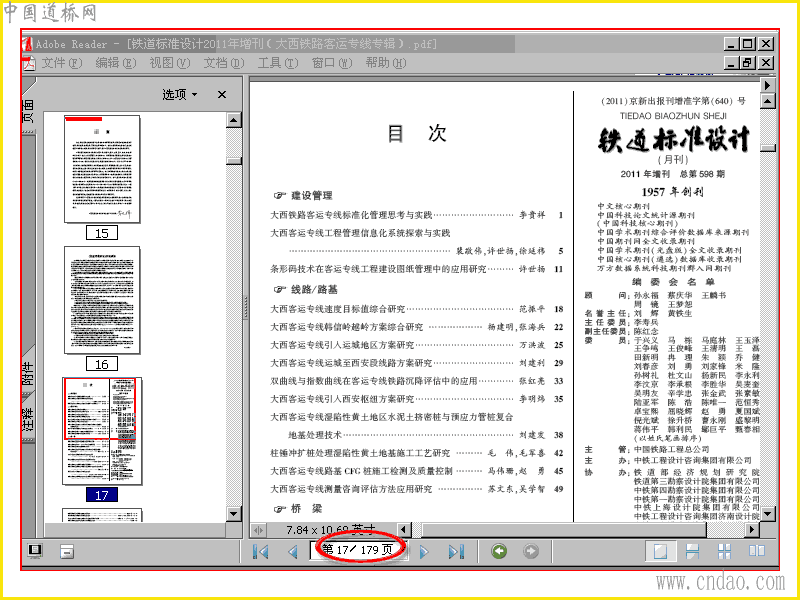
Task: Jump to last page of document
Action: (x=456, y=552)
